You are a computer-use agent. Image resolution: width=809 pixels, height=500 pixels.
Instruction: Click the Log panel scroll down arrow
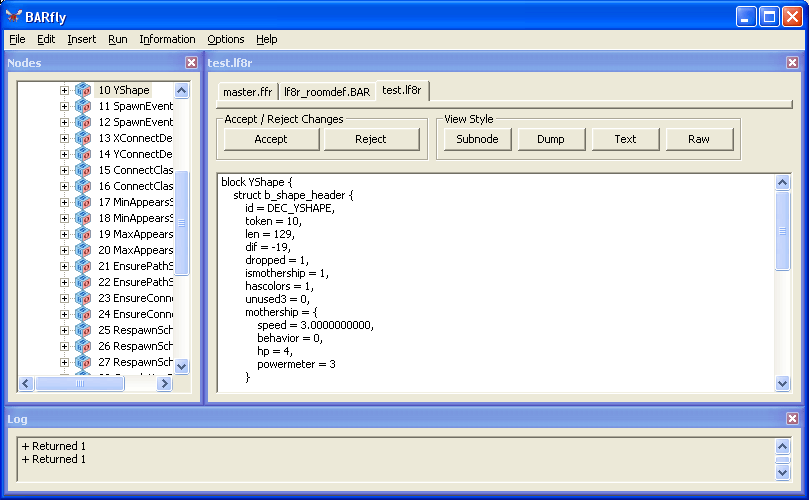click(783, 472)
